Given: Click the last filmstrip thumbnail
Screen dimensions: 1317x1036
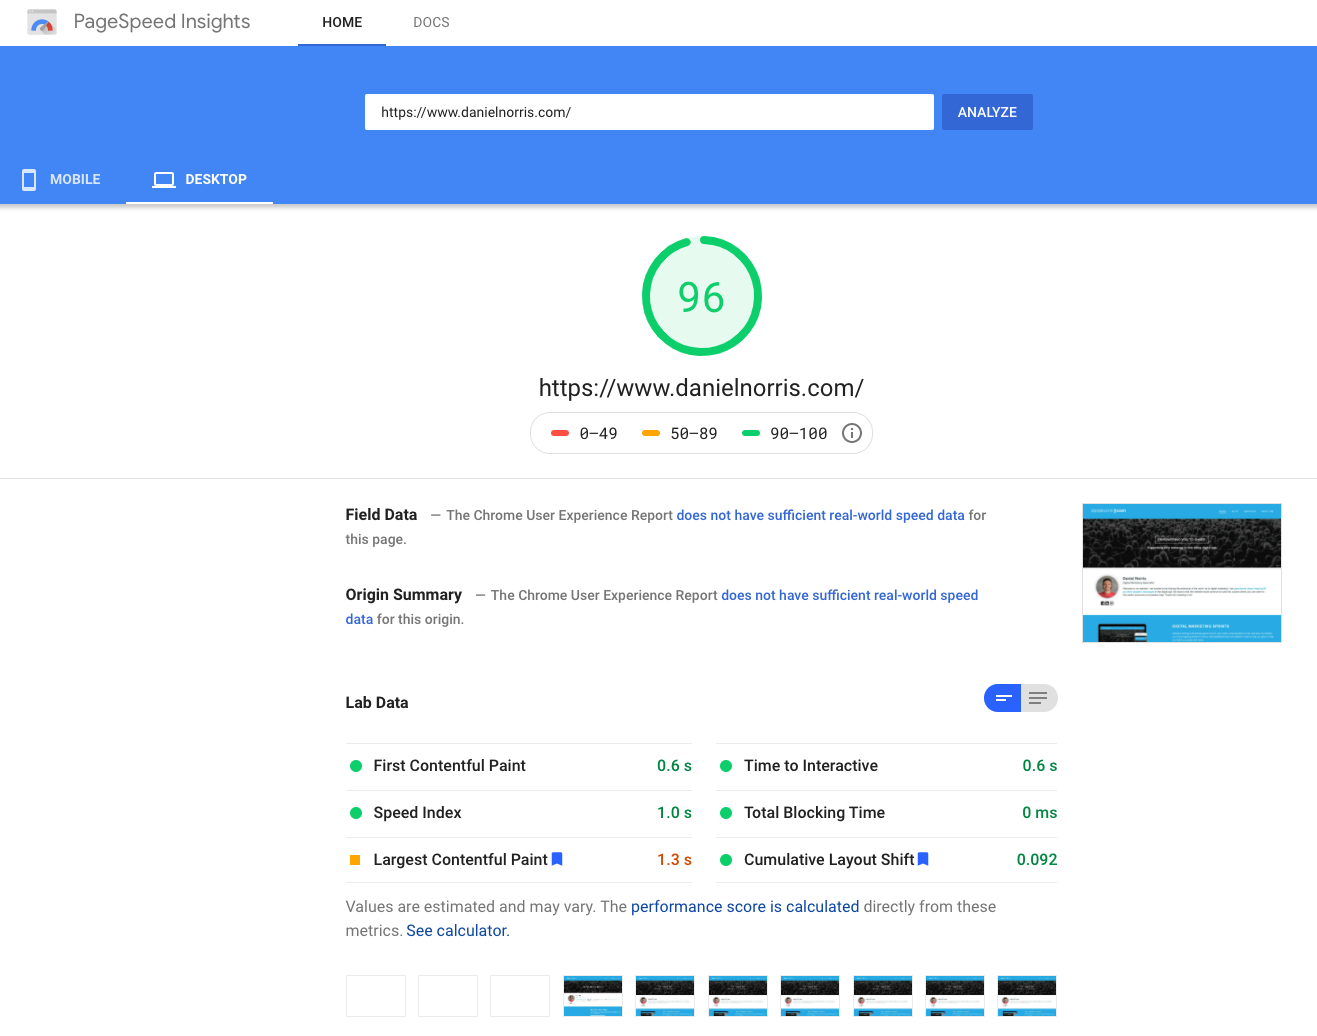Looking at the screenshot, I should pyautogui.click(x=1027, y=996).
